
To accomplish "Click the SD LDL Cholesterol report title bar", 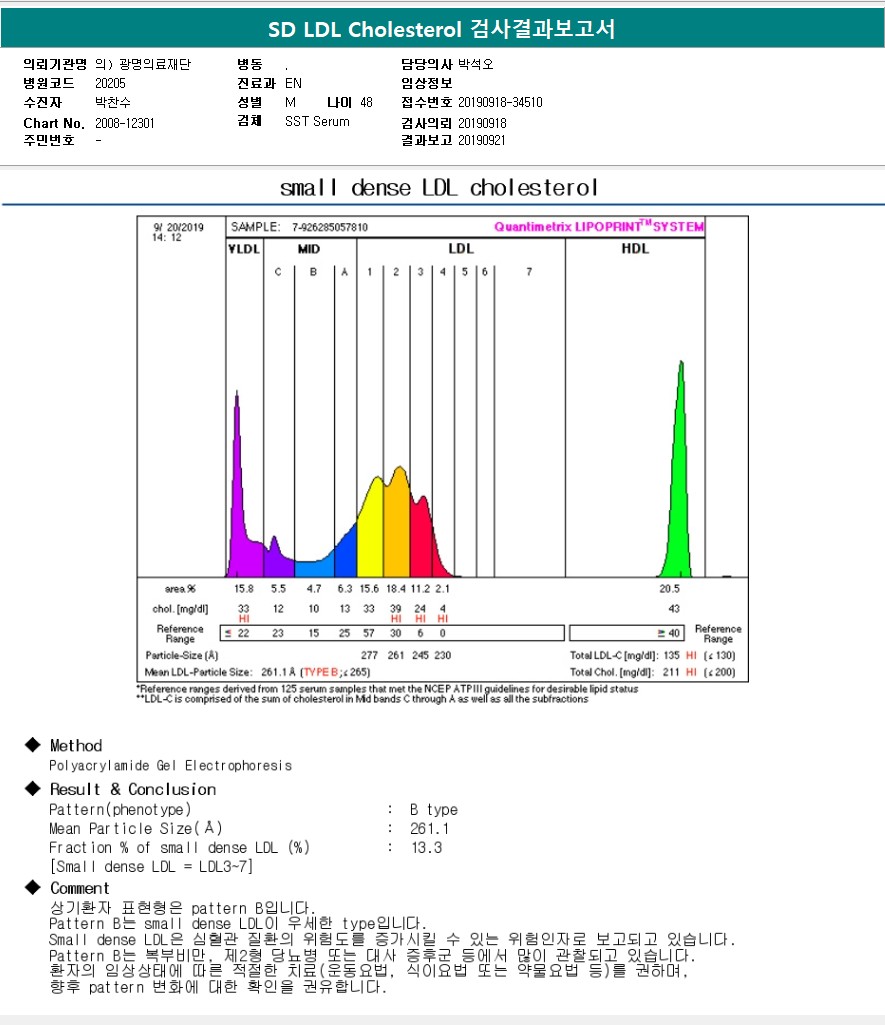I will click(x=442, y=30).
